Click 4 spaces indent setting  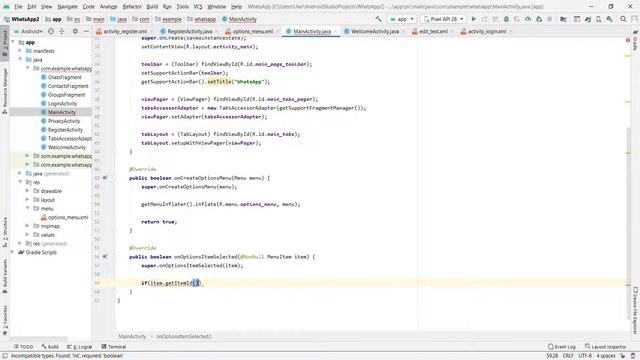tap(606, 356)
